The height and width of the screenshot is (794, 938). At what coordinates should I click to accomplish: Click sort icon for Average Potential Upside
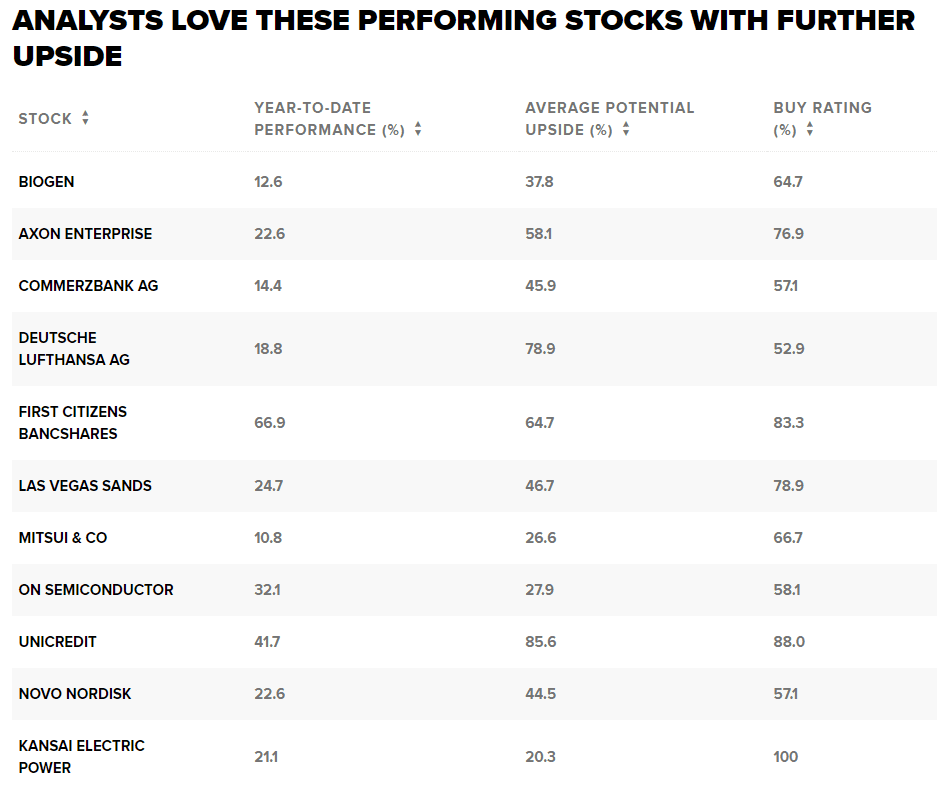coord(626,129)
